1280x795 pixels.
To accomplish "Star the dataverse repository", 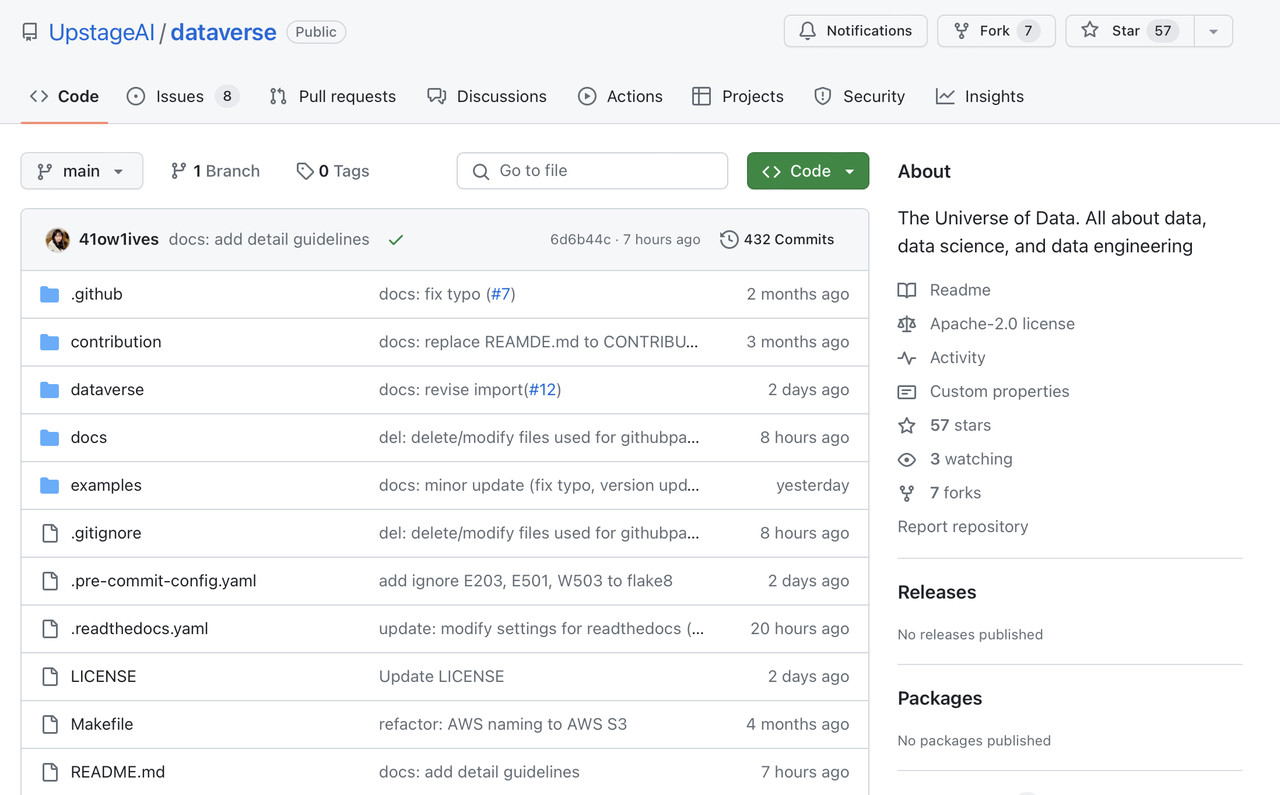I will point(1122,31).
